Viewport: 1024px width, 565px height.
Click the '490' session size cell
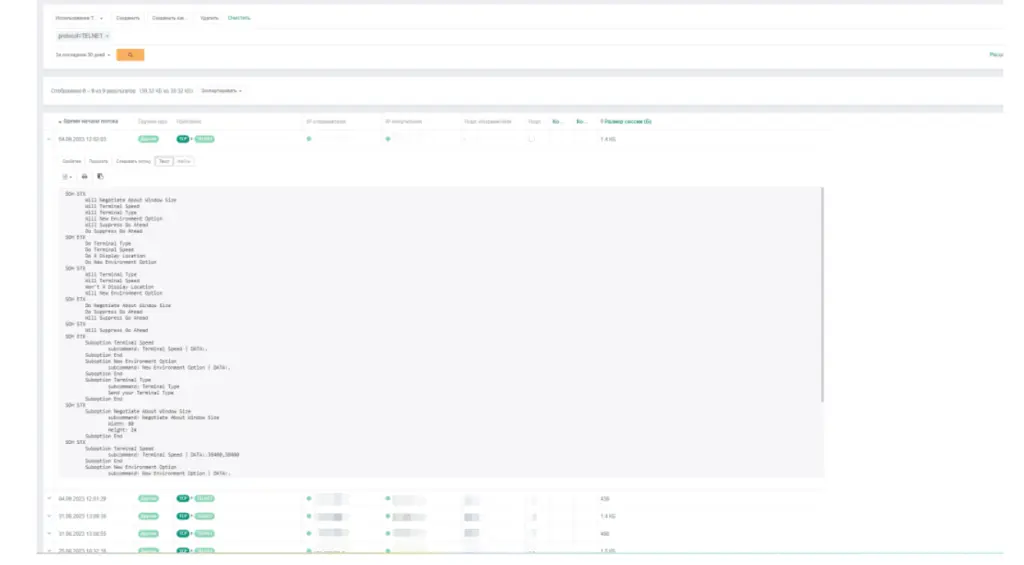pyautogui.click(x=605, y=534)
